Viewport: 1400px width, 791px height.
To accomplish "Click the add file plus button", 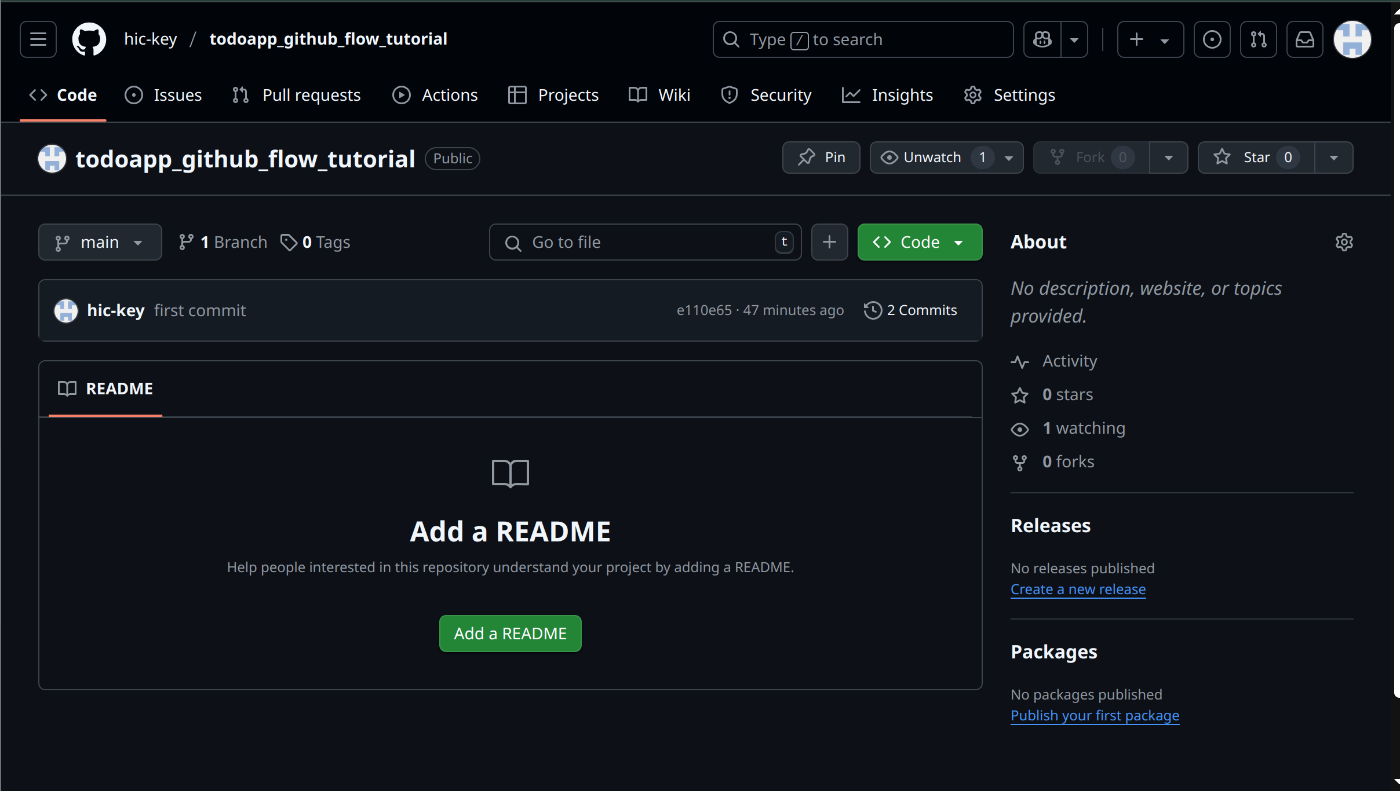I will (829, 242).
